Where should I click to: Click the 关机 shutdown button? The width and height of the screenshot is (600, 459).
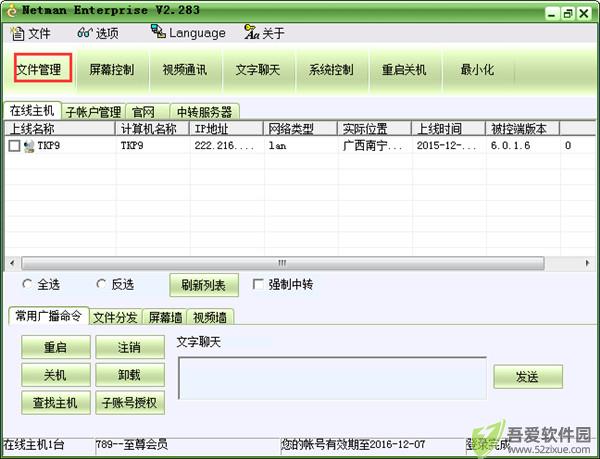pyautogui.click(x=56, y=375)
